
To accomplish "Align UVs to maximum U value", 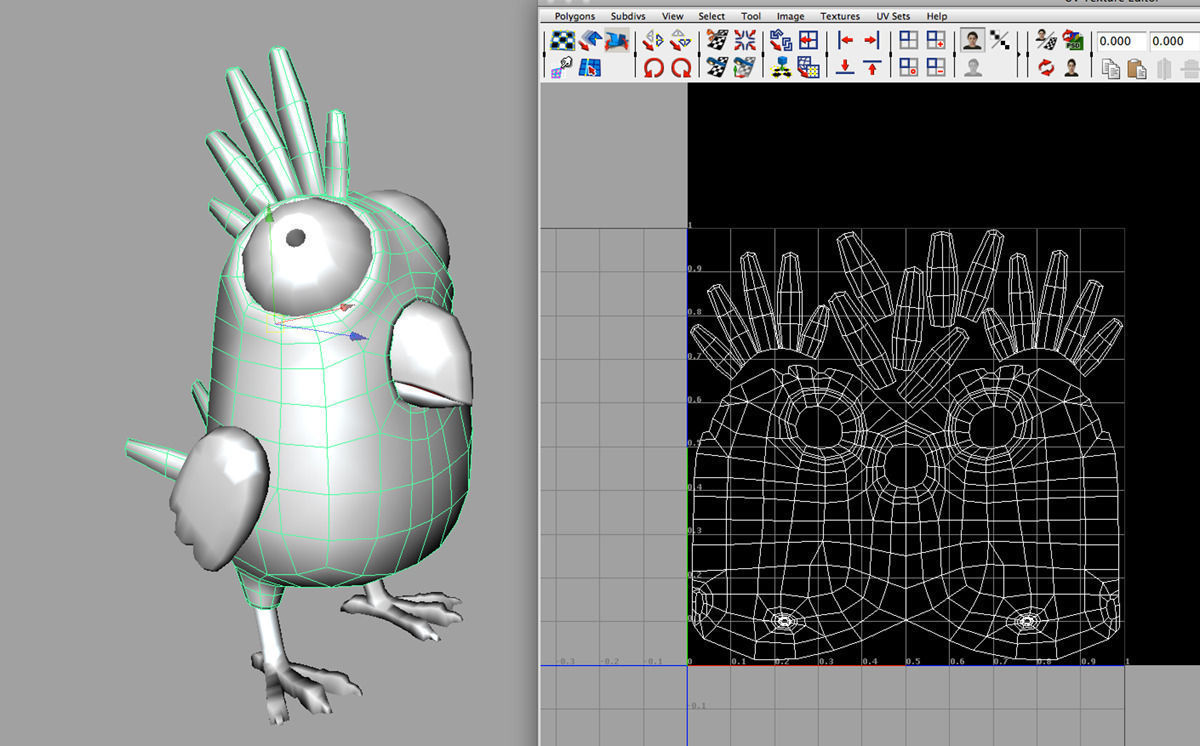I will point(872,41).
